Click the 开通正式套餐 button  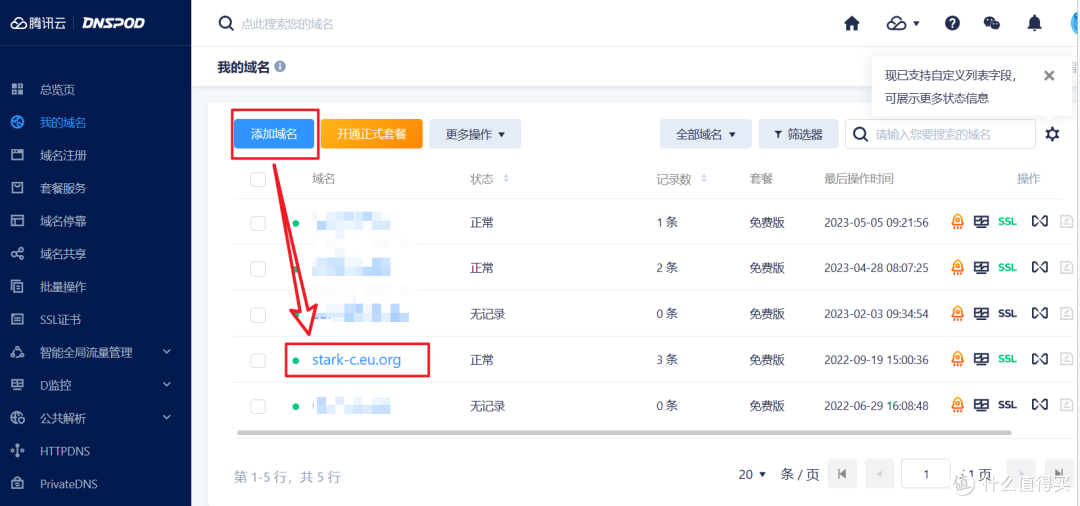click(x=371, y=134)
